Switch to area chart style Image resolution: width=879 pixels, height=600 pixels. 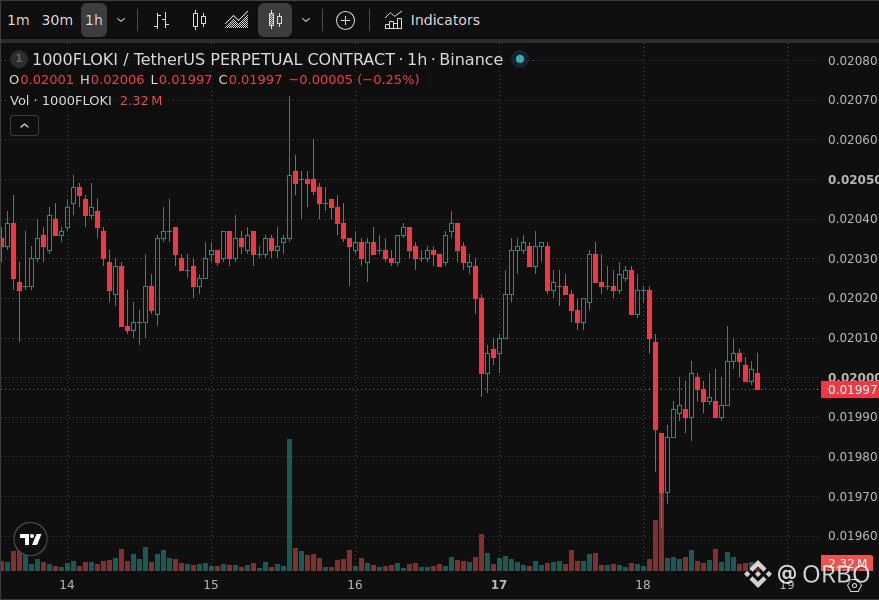point(237,20)
